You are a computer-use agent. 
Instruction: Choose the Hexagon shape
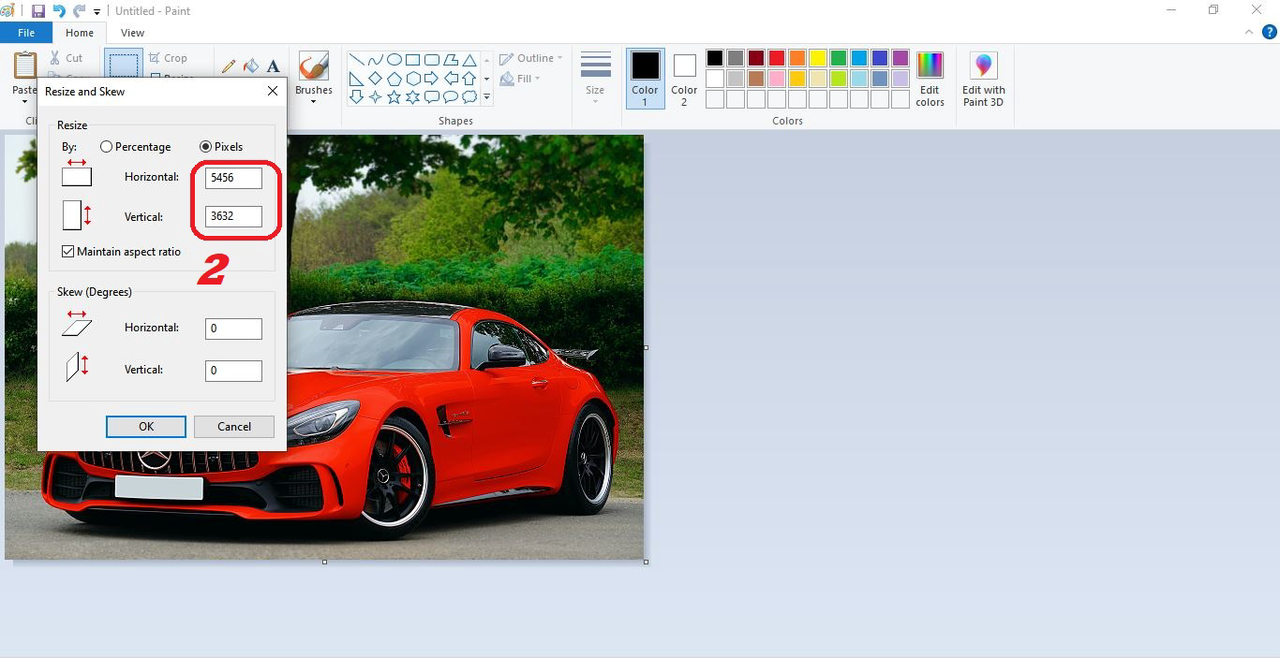(x=413, y=78)
